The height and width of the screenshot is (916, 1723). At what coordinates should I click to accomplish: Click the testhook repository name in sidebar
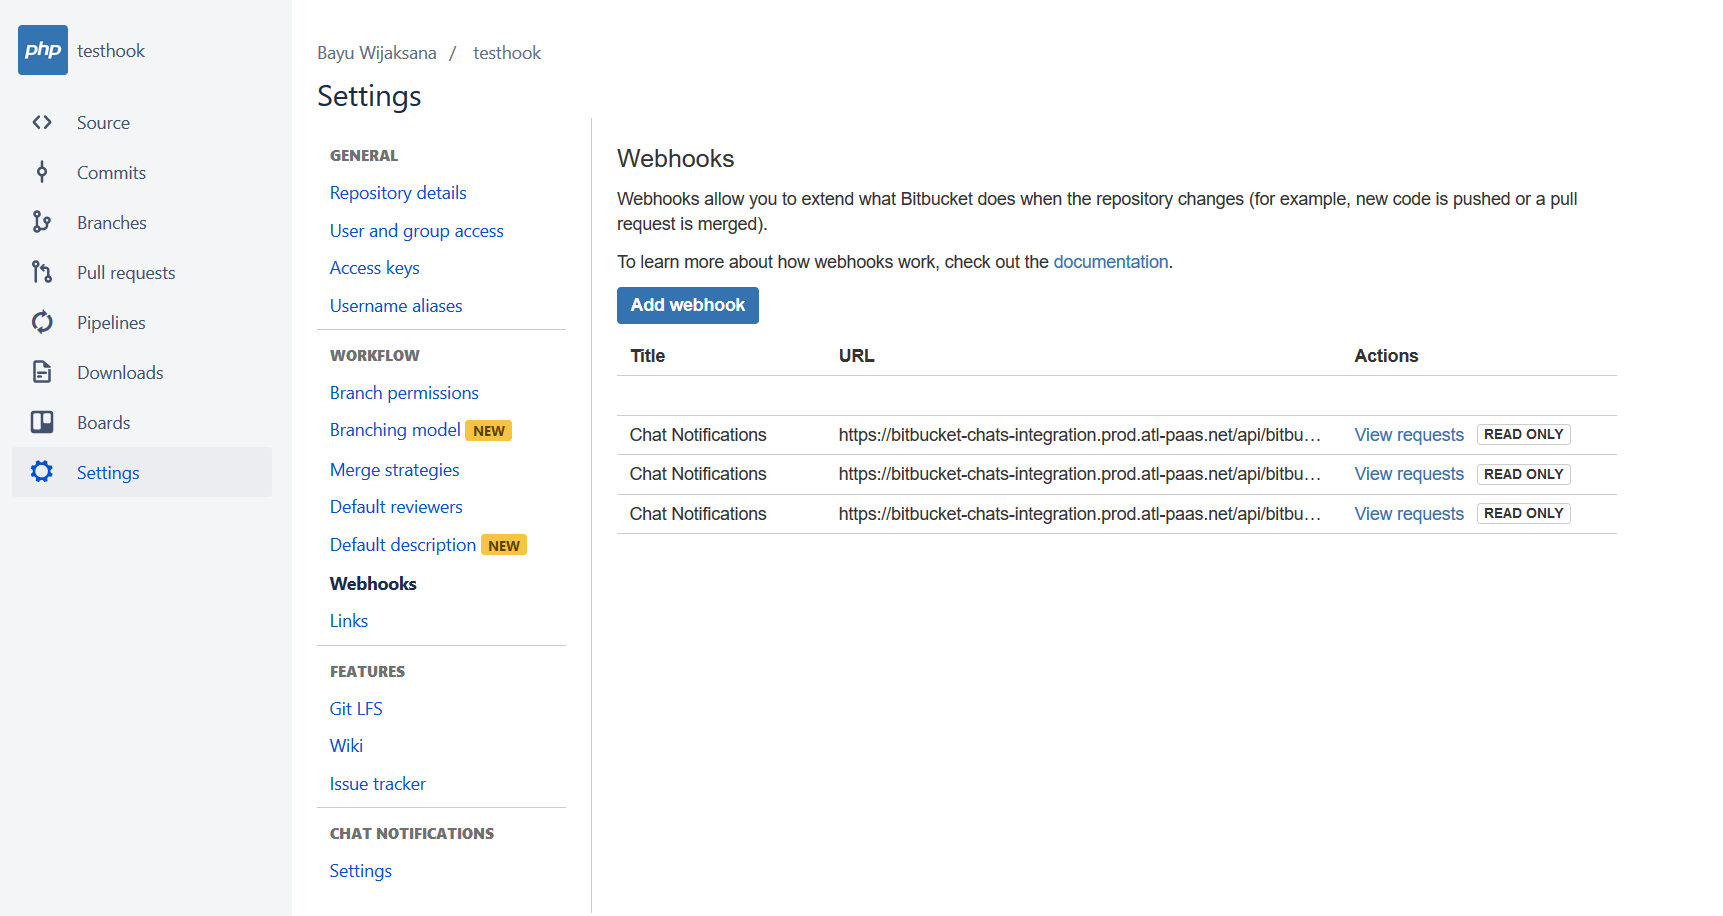click(x=111, y=51)
